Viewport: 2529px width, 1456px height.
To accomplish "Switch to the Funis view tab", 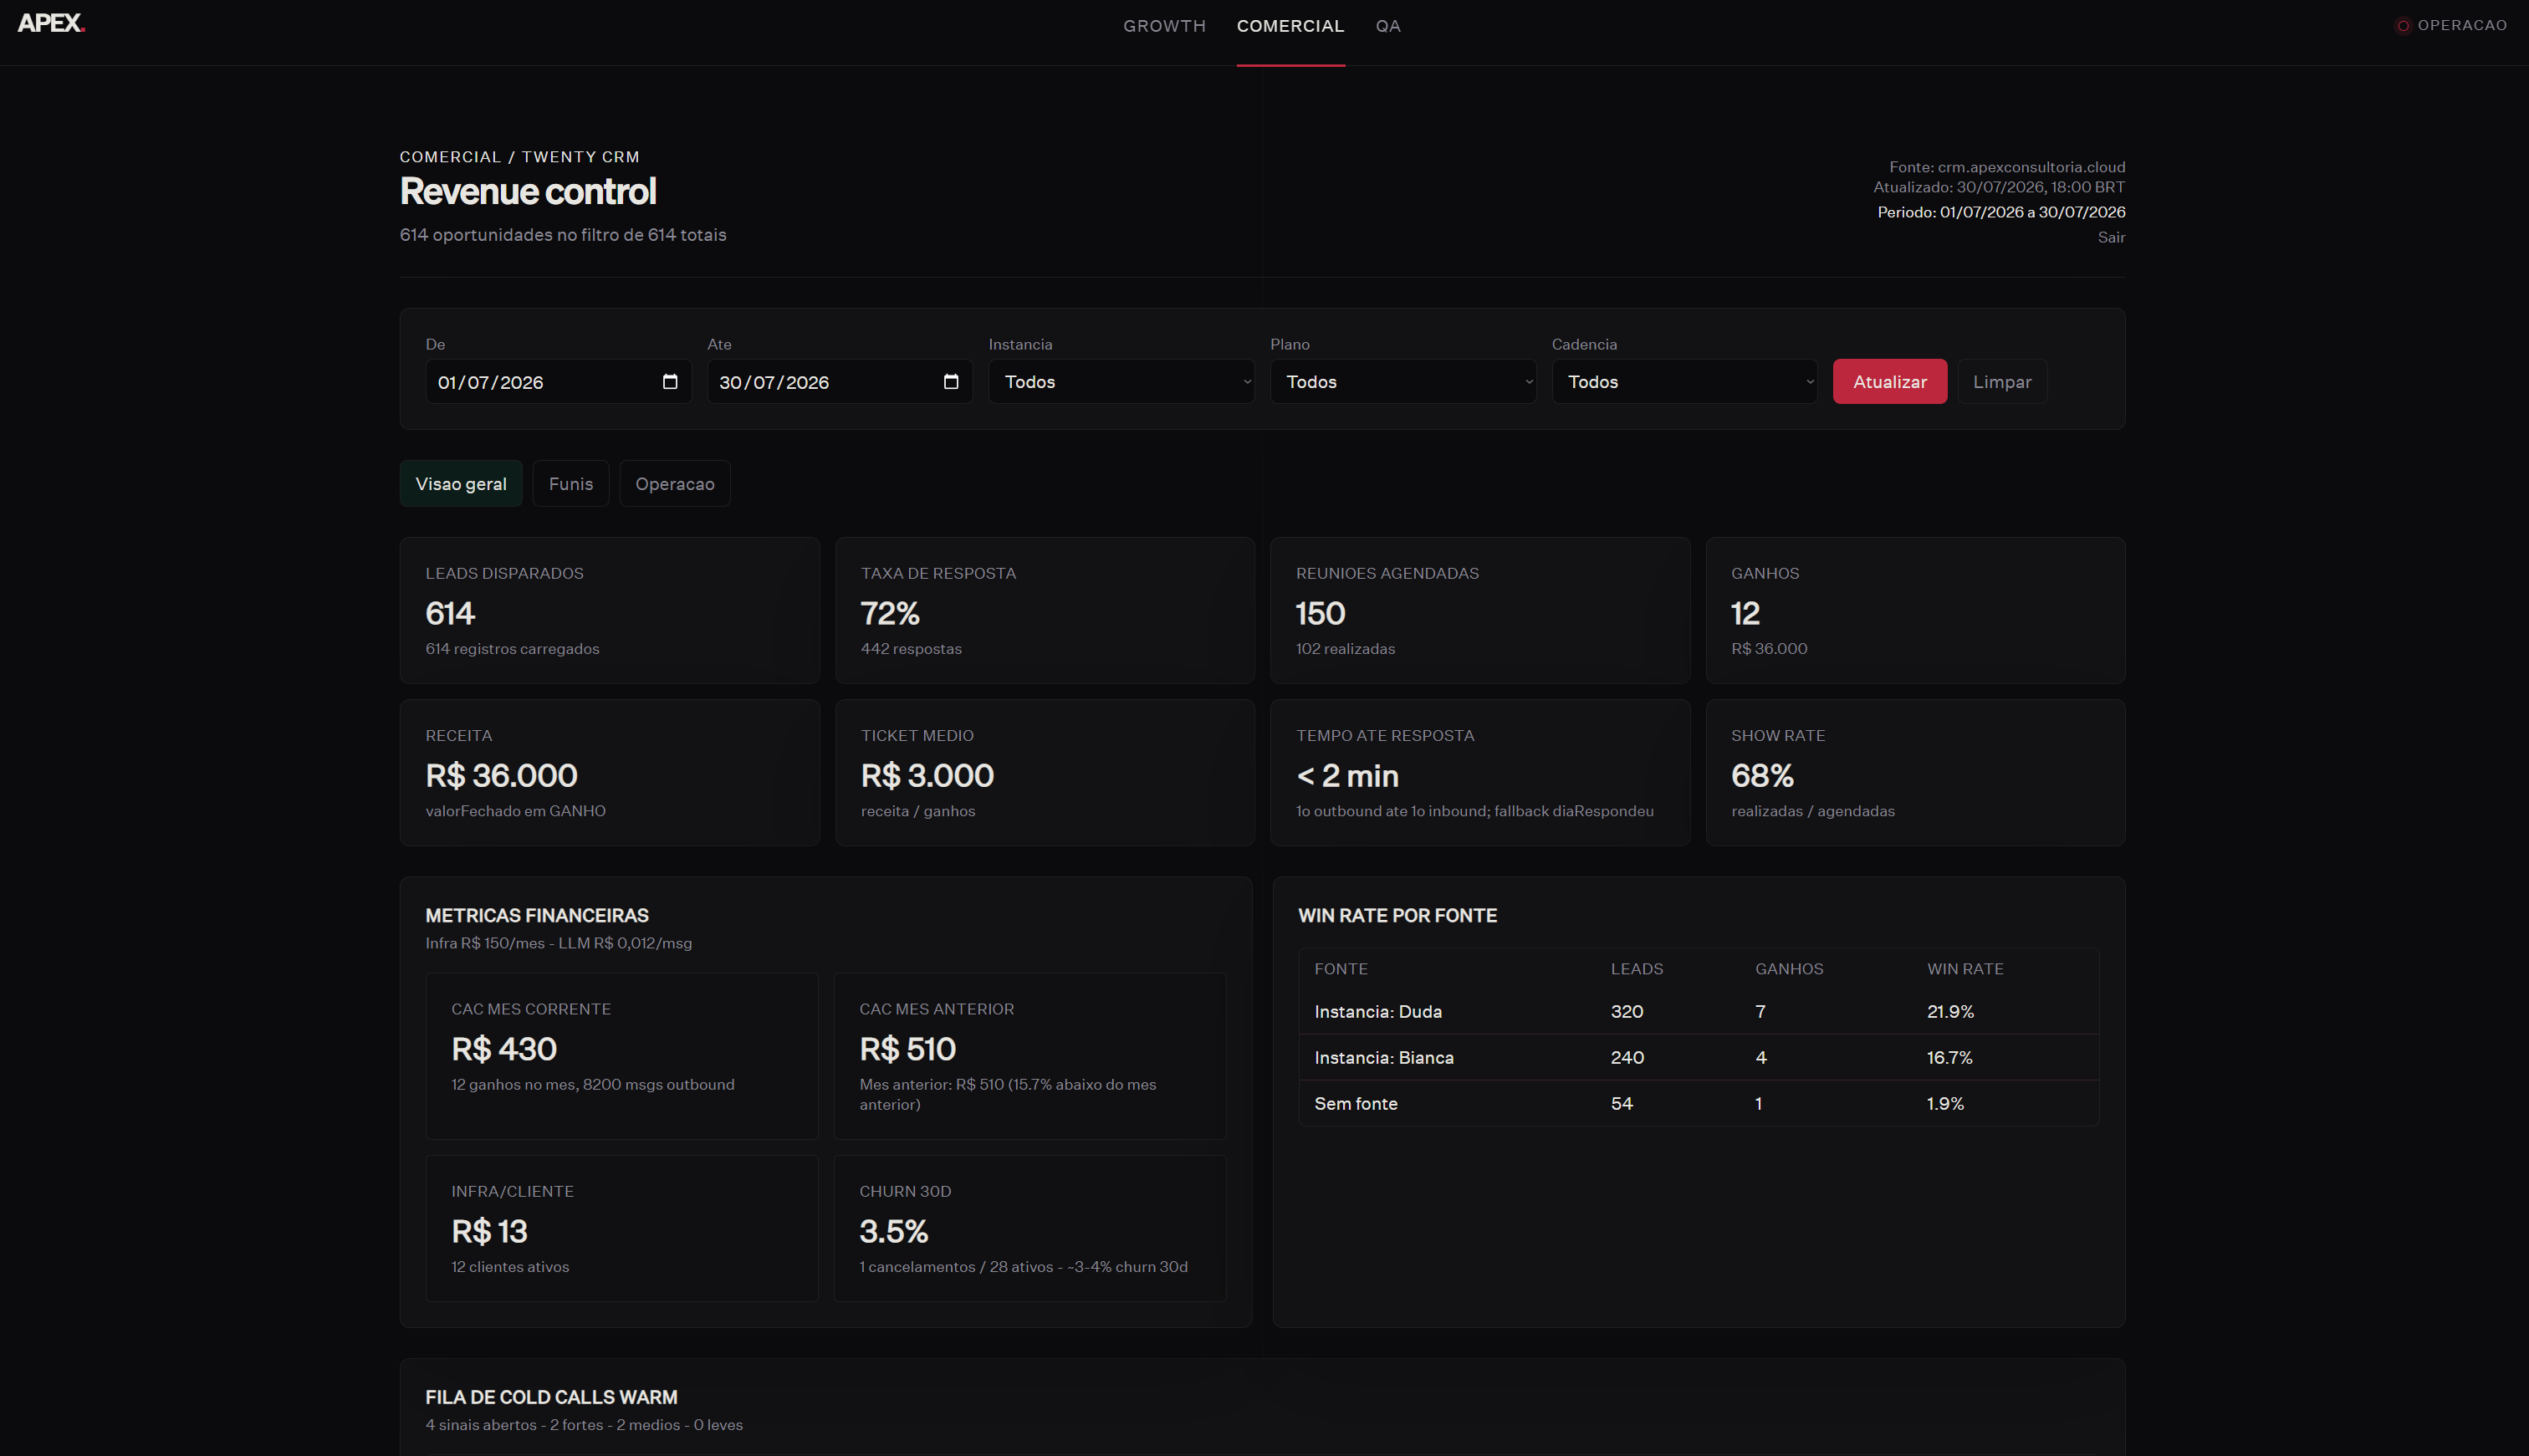I will pos(571,484).
